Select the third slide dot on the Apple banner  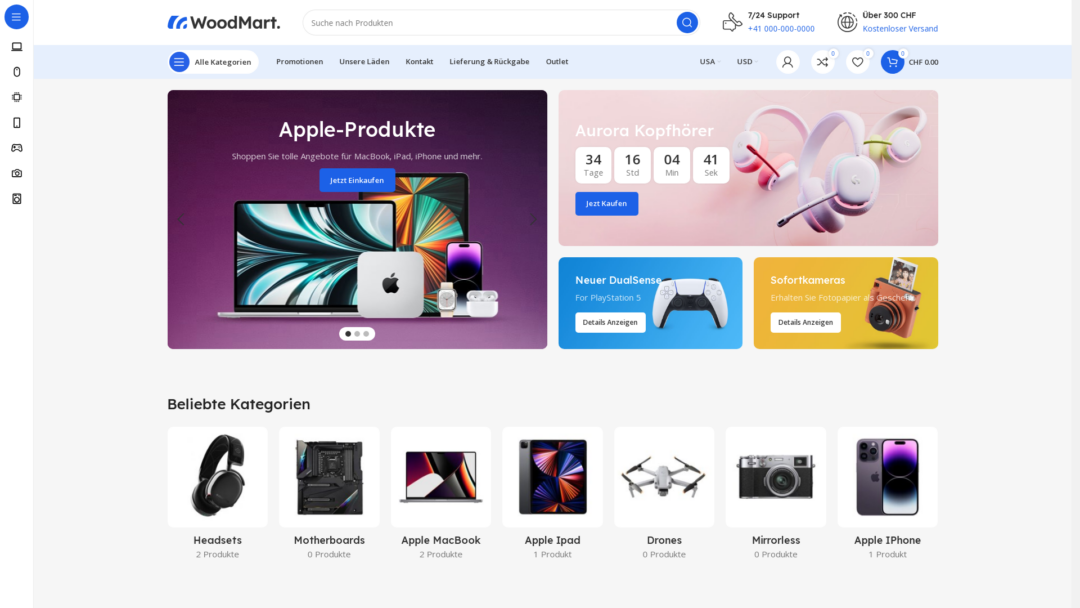366,334
